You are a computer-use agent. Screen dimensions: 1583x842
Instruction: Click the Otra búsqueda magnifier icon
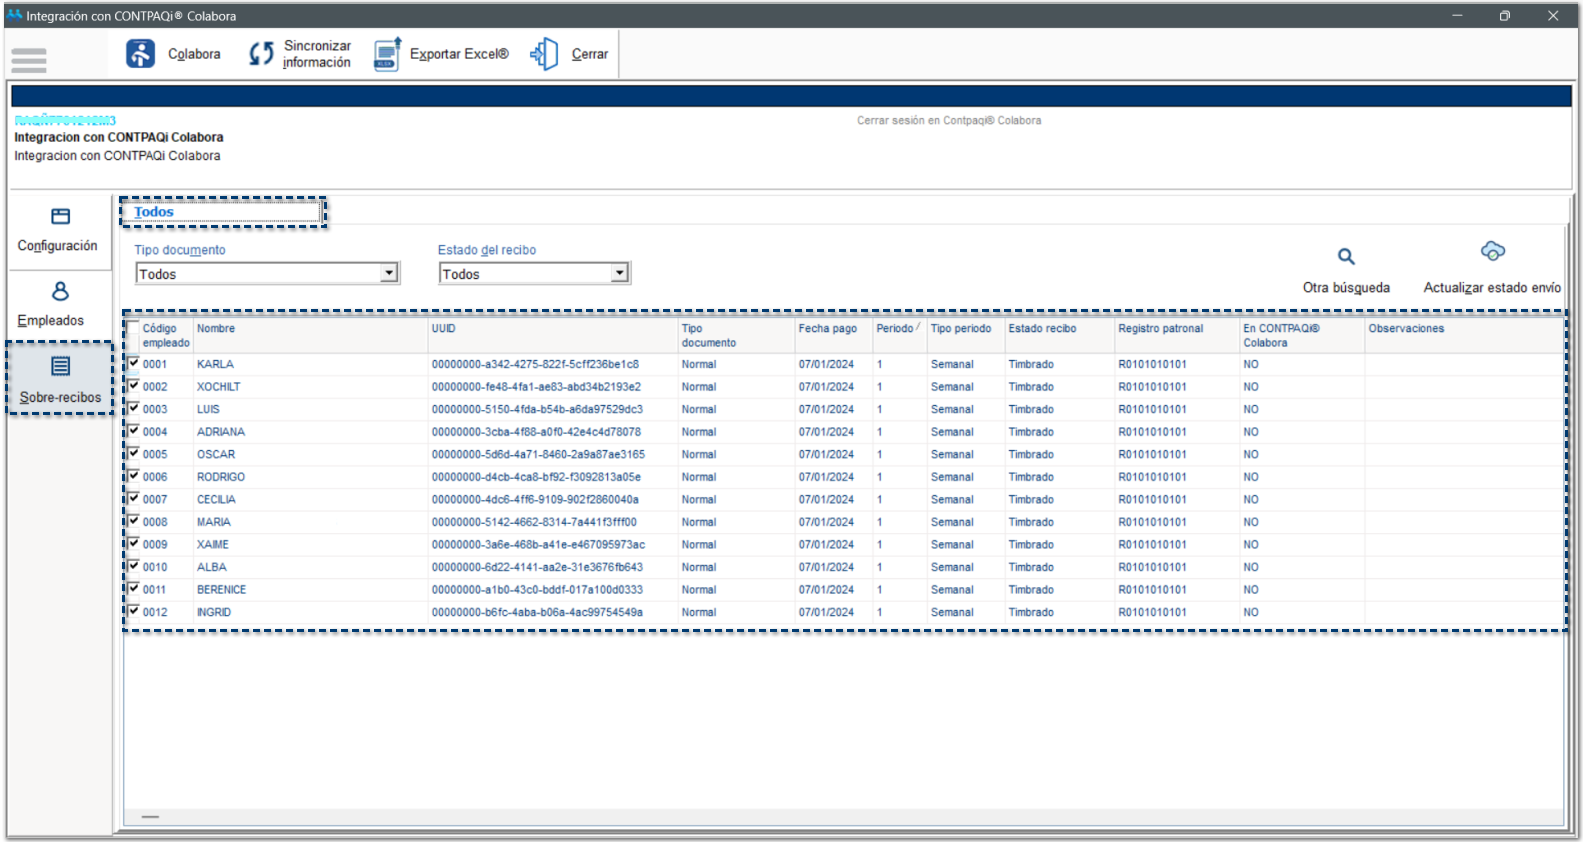pos(1347,257)
